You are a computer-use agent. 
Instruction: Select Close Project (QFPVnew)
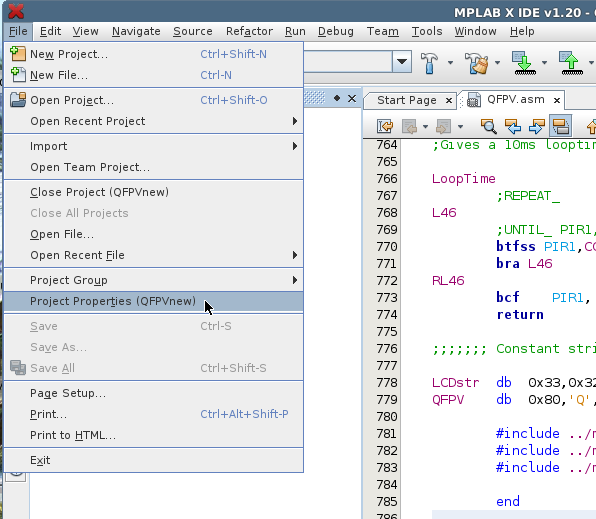click(x=154, y=192)
